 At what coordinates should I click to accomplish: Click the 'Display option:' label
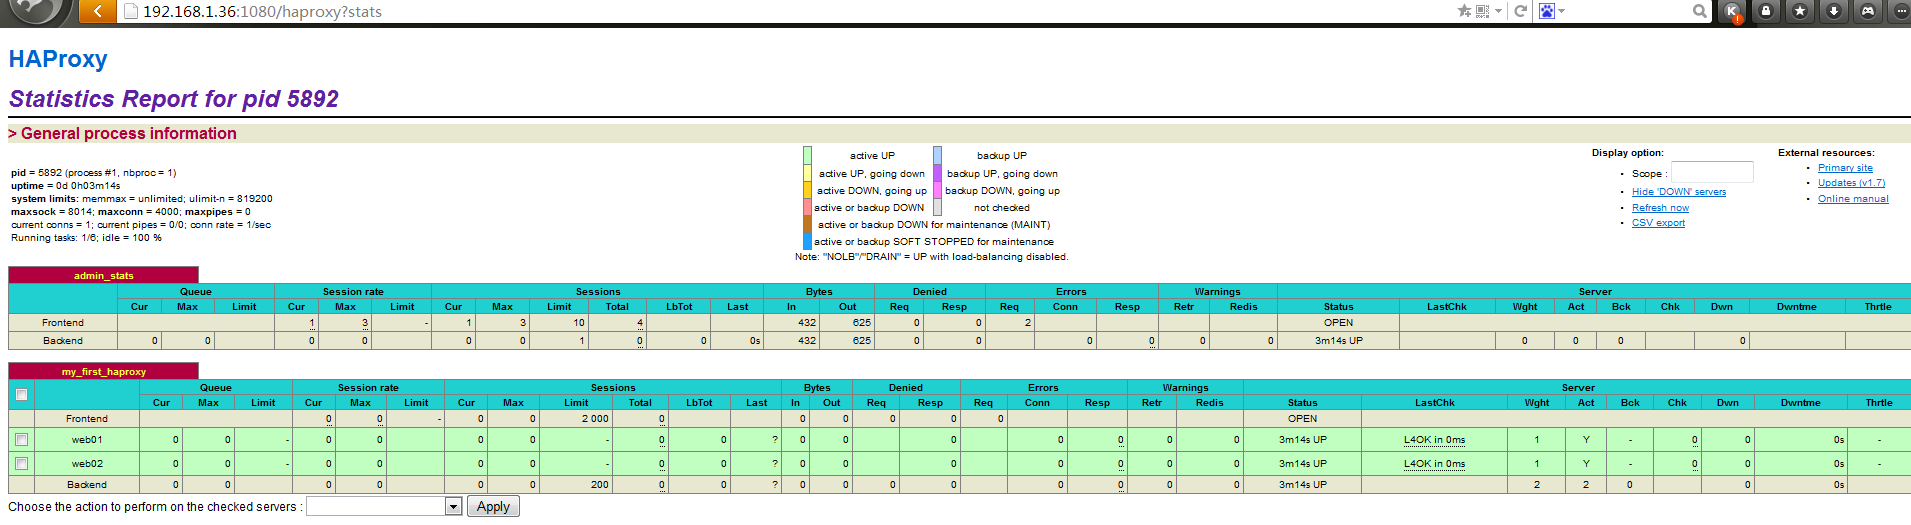pyautogui.click(x=1627, y=152)
